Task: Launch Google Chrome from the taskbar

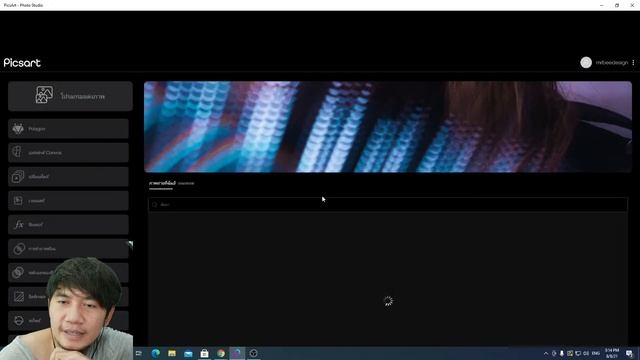Action: (221, 353)
